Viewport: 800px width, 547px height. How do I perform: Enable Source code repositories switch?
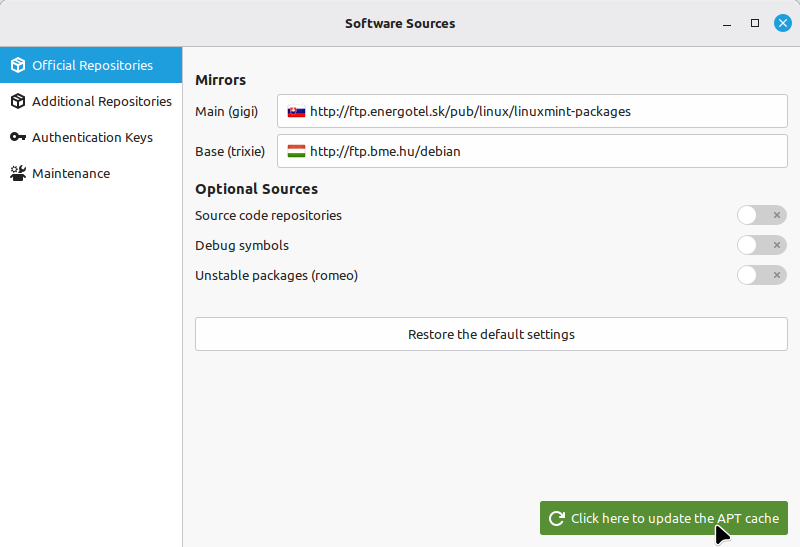(x=761, y=215)
